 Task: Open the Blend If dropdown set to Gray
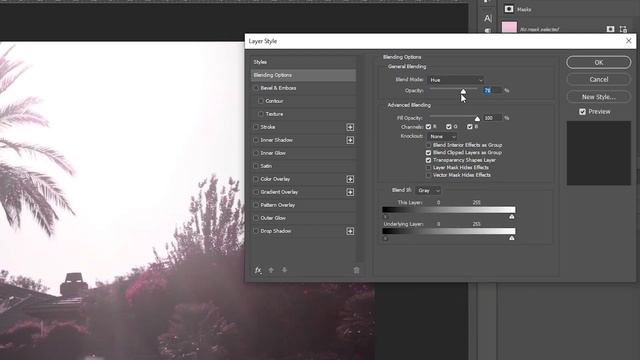(x=428, y=191)
